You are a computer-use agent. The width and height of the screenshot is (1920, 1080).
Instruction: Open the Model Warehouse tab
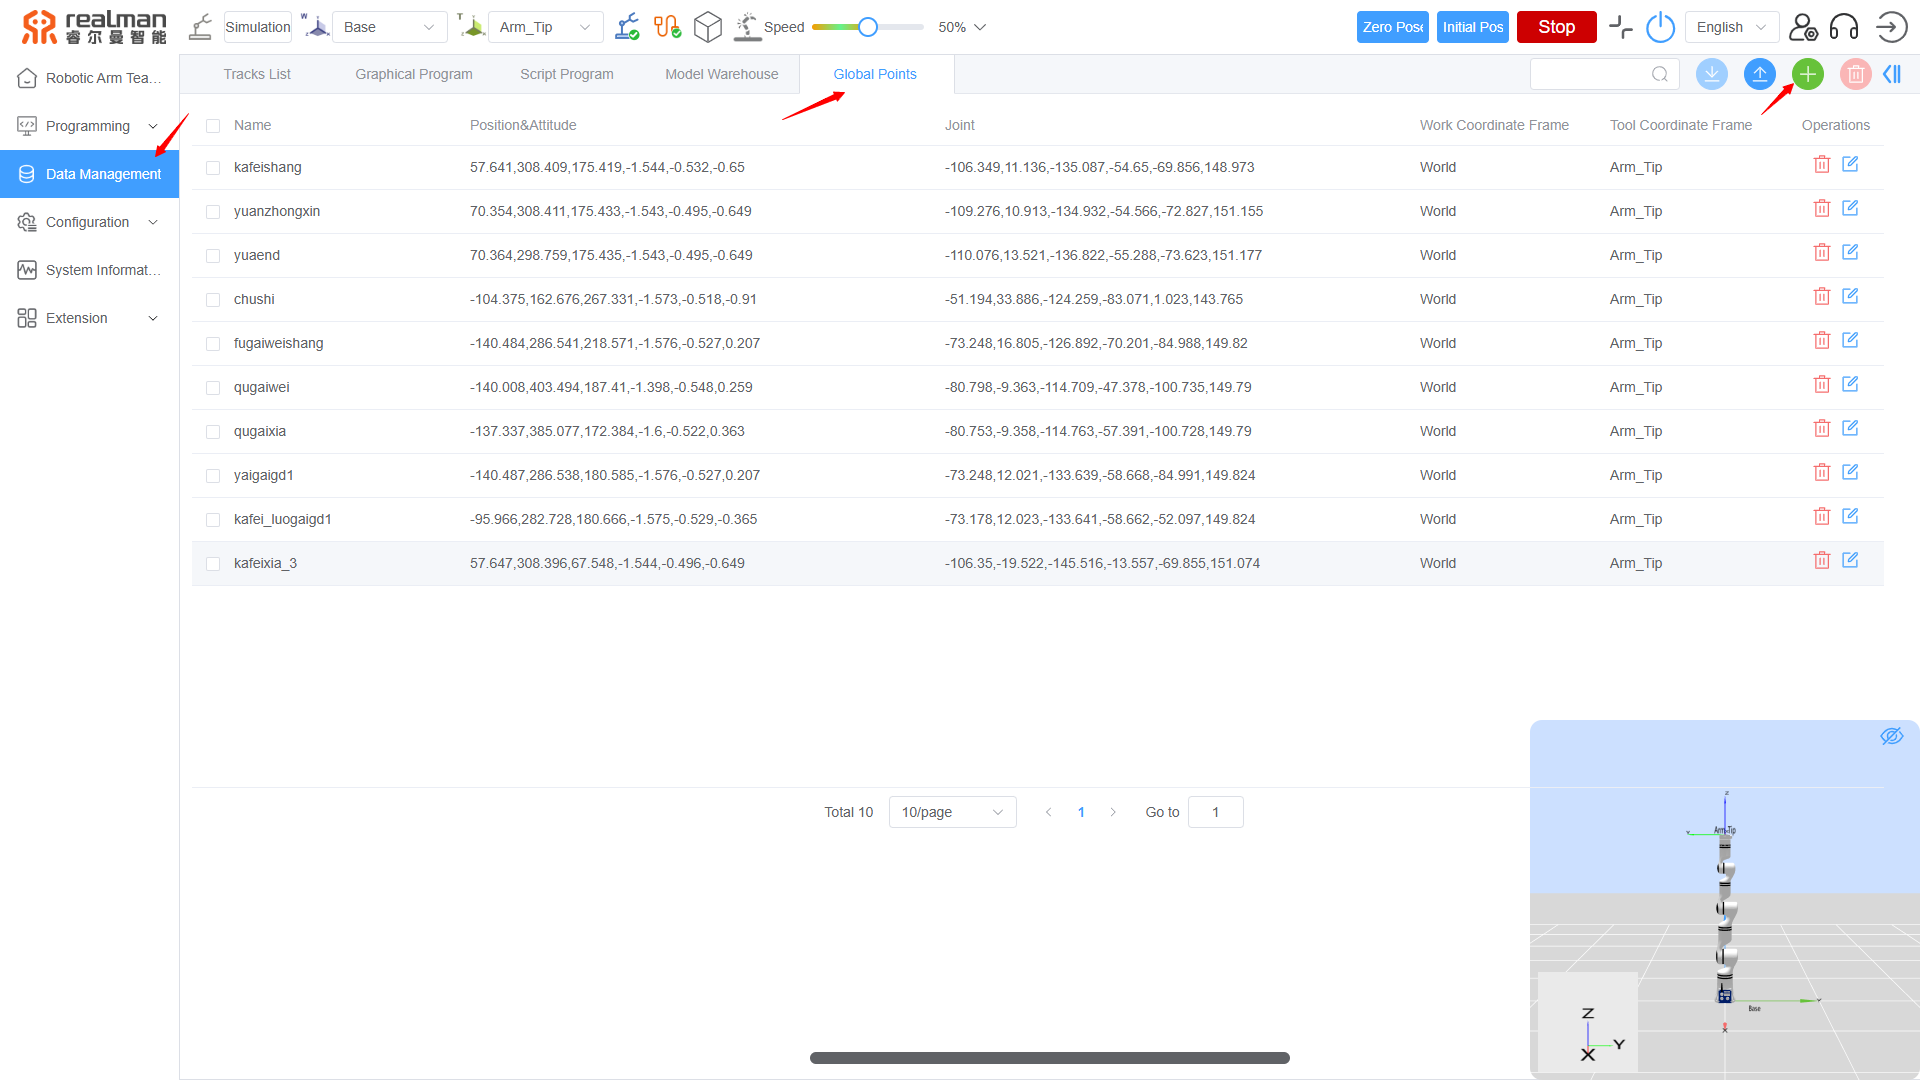tap(721, 74)
